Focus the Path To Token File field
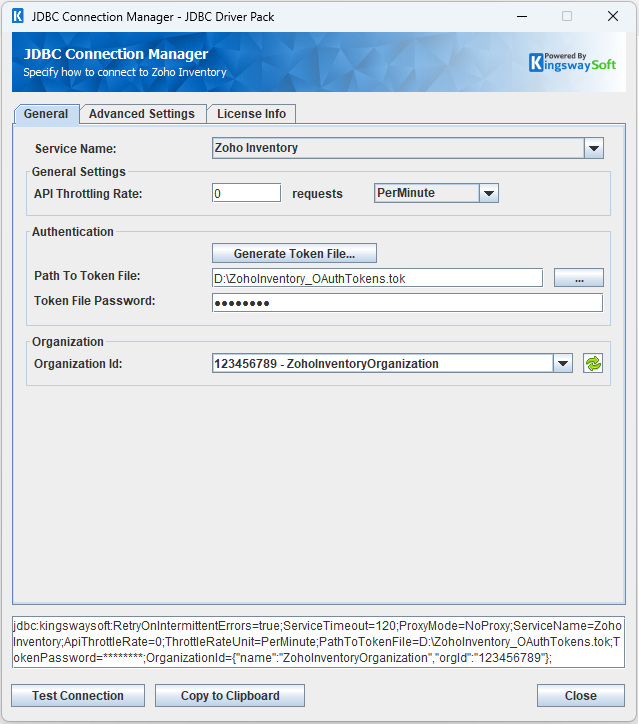Screen dimensions: 639x724 [x=376, y=279]
